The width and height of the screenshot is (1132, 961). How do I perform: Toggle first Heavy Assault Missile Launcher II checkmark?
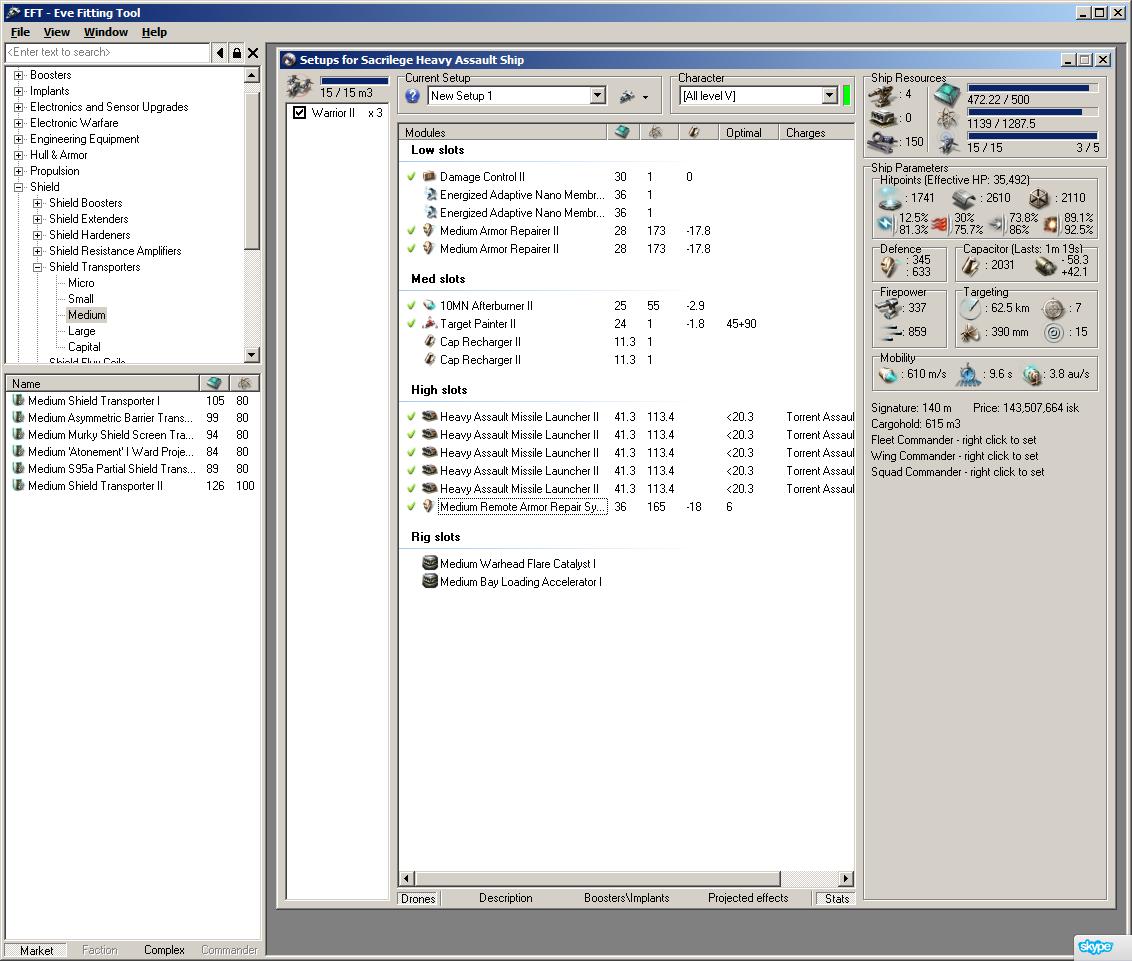pos(412,417)
